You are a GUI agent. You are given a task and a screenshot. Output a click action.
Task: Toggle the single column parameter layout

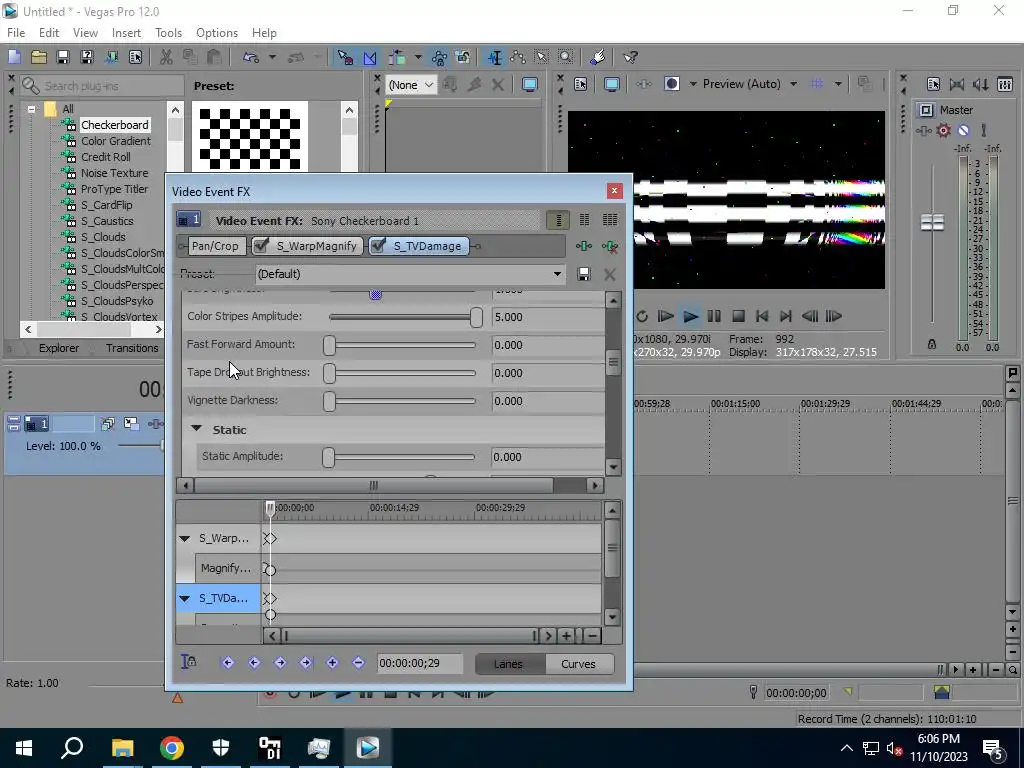[x=558, y=220]
